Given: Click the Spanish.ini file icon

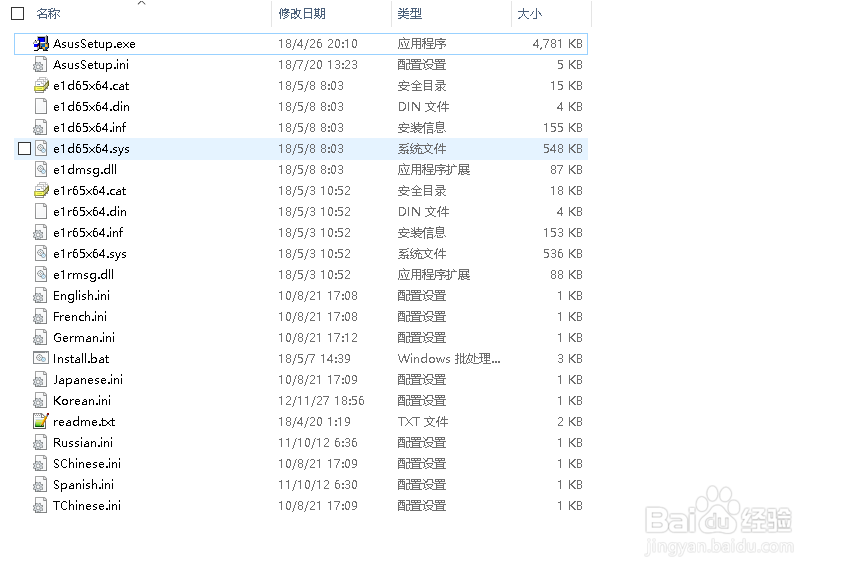Looking at the screenshot, I should [x=40, y=484].
